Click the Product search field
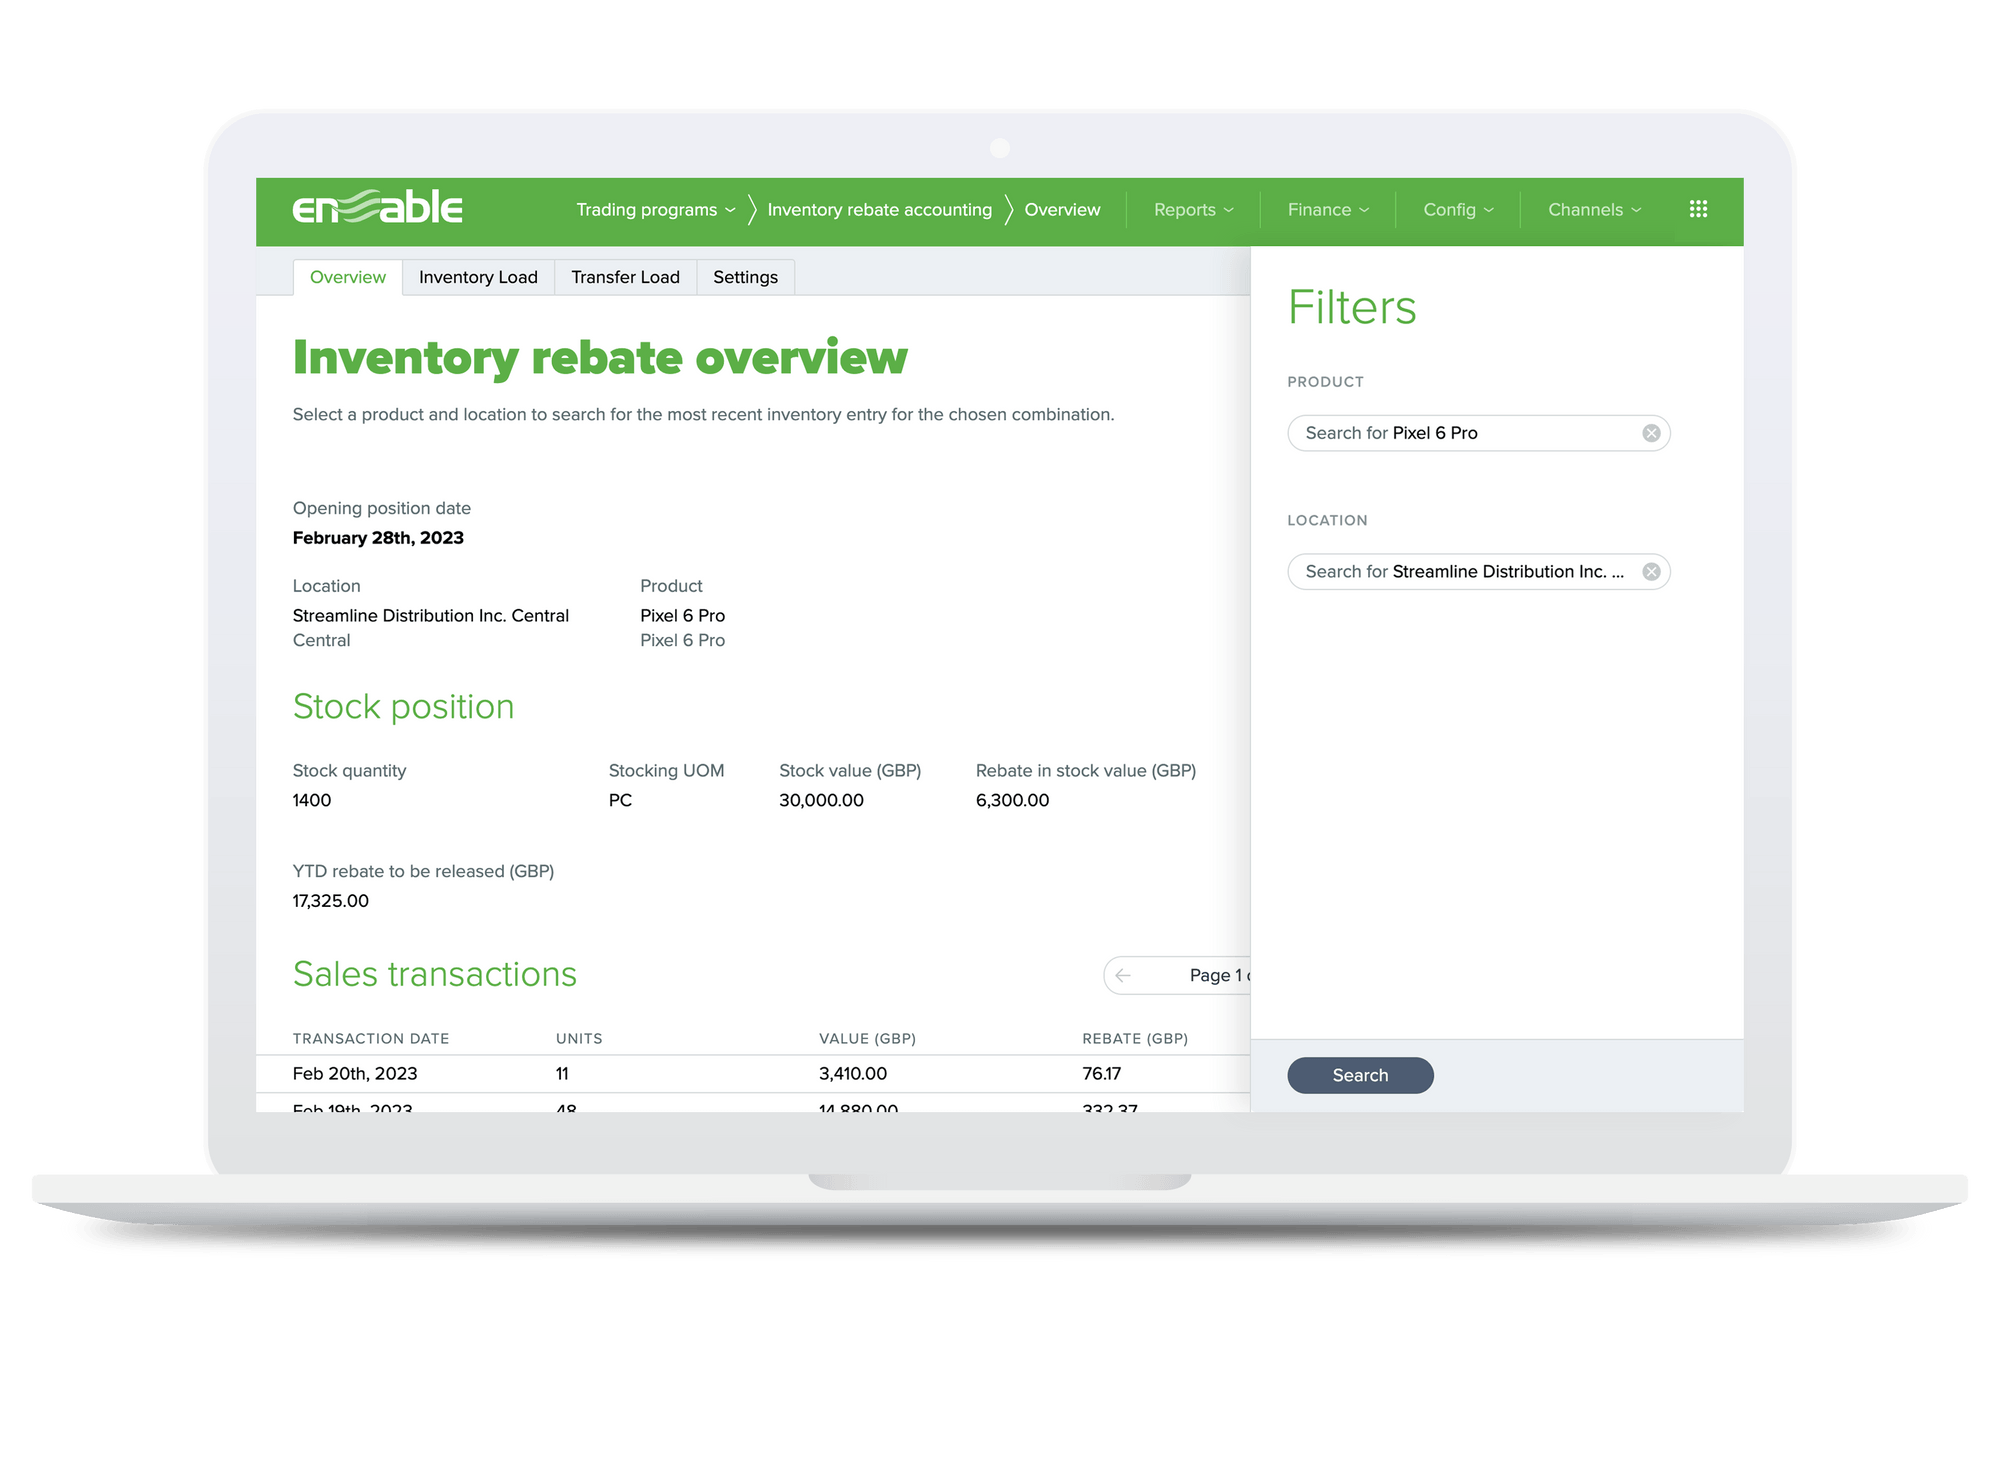This screenshot has height=1482, width=2000. tap(1450, 433)
